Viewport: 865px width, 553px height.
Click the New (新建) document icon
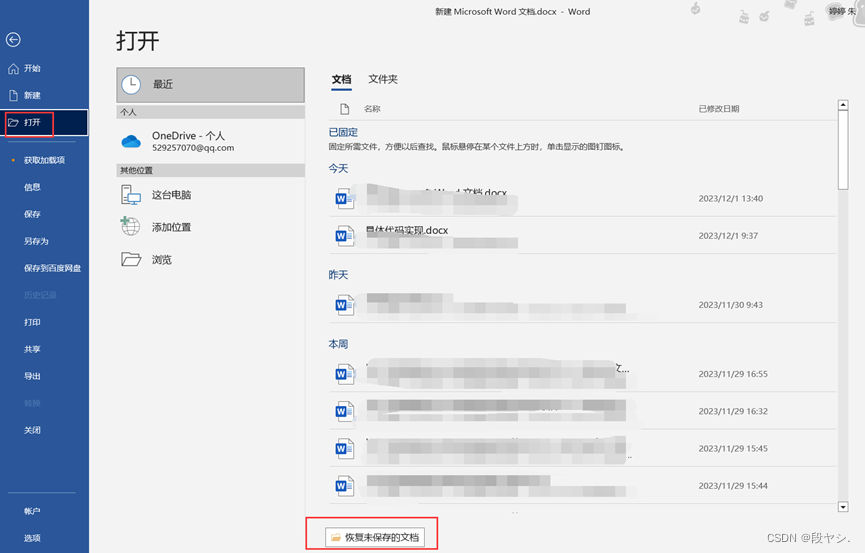(x=13, y=95)
